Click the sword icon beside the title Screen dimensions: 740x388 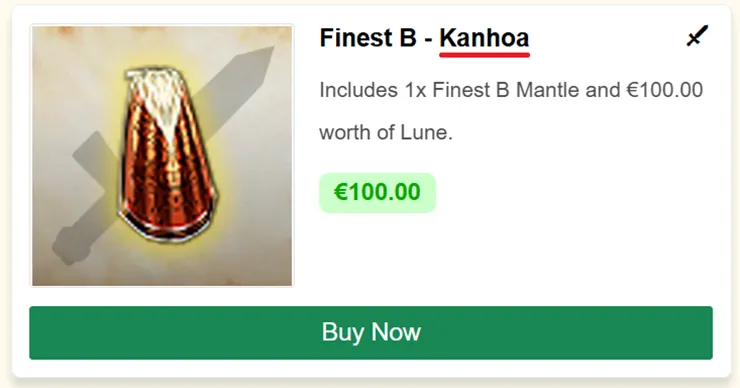697,36
